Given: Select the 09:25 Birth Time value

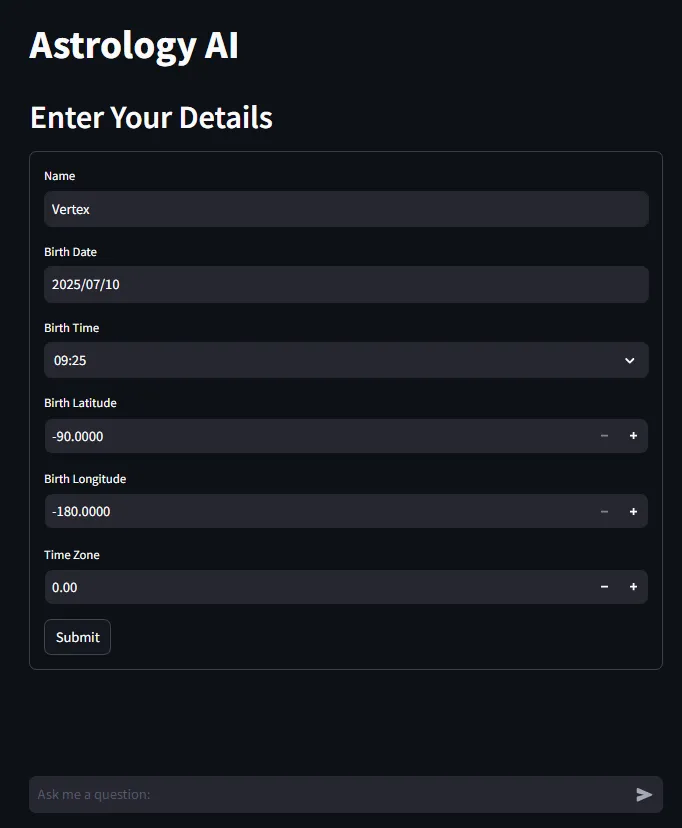Looking at the screenshot, I should click(70, 360).
